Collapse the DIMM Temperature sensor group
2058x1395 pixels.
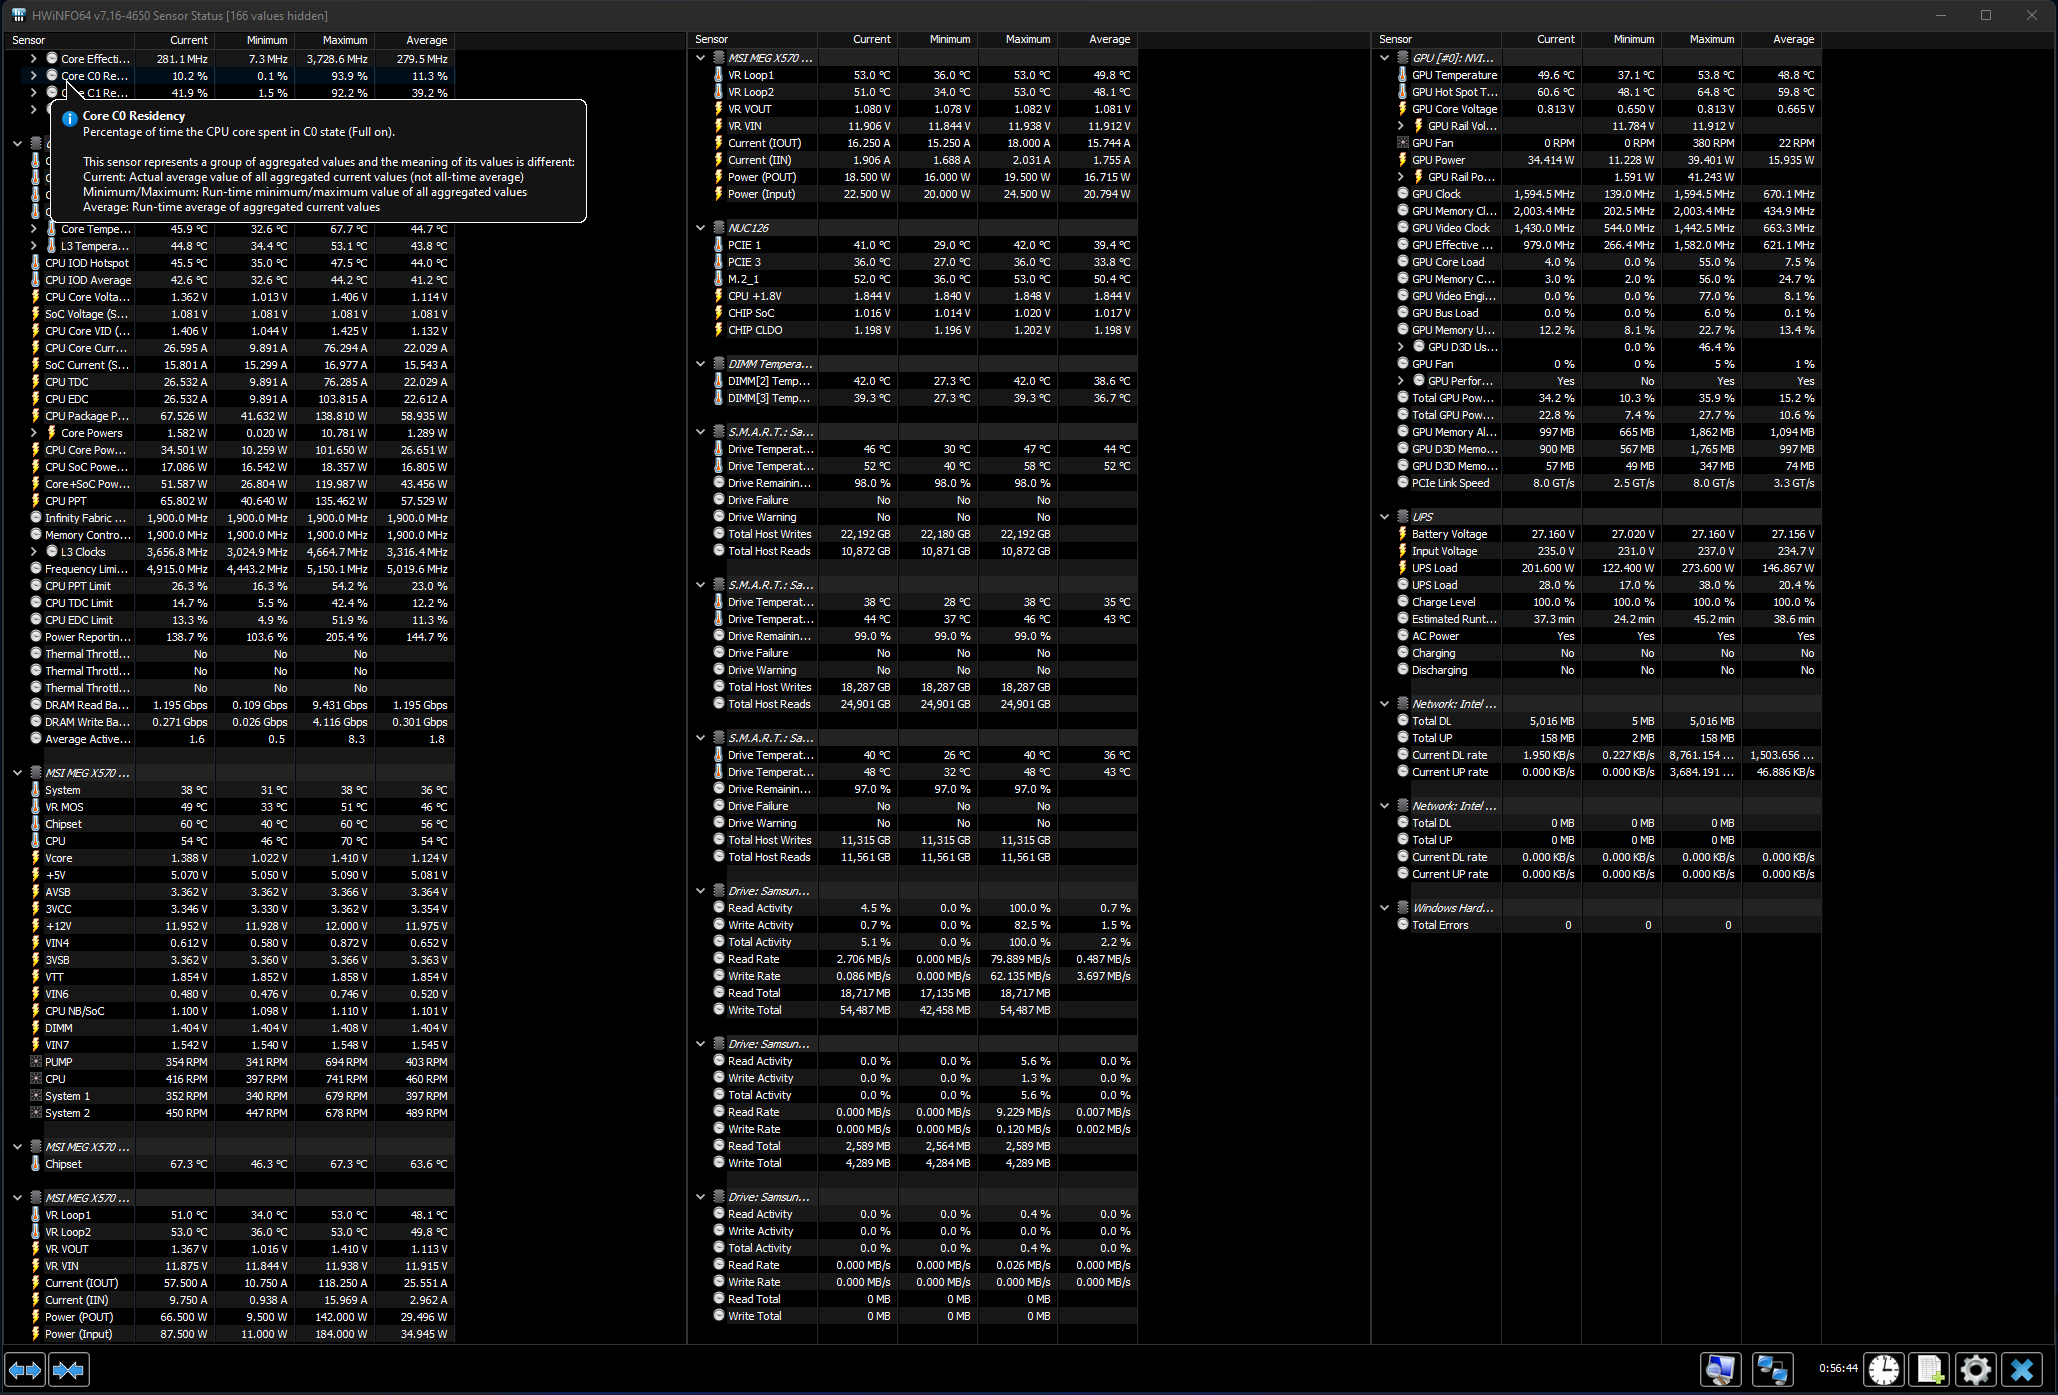tap(701, 364)
